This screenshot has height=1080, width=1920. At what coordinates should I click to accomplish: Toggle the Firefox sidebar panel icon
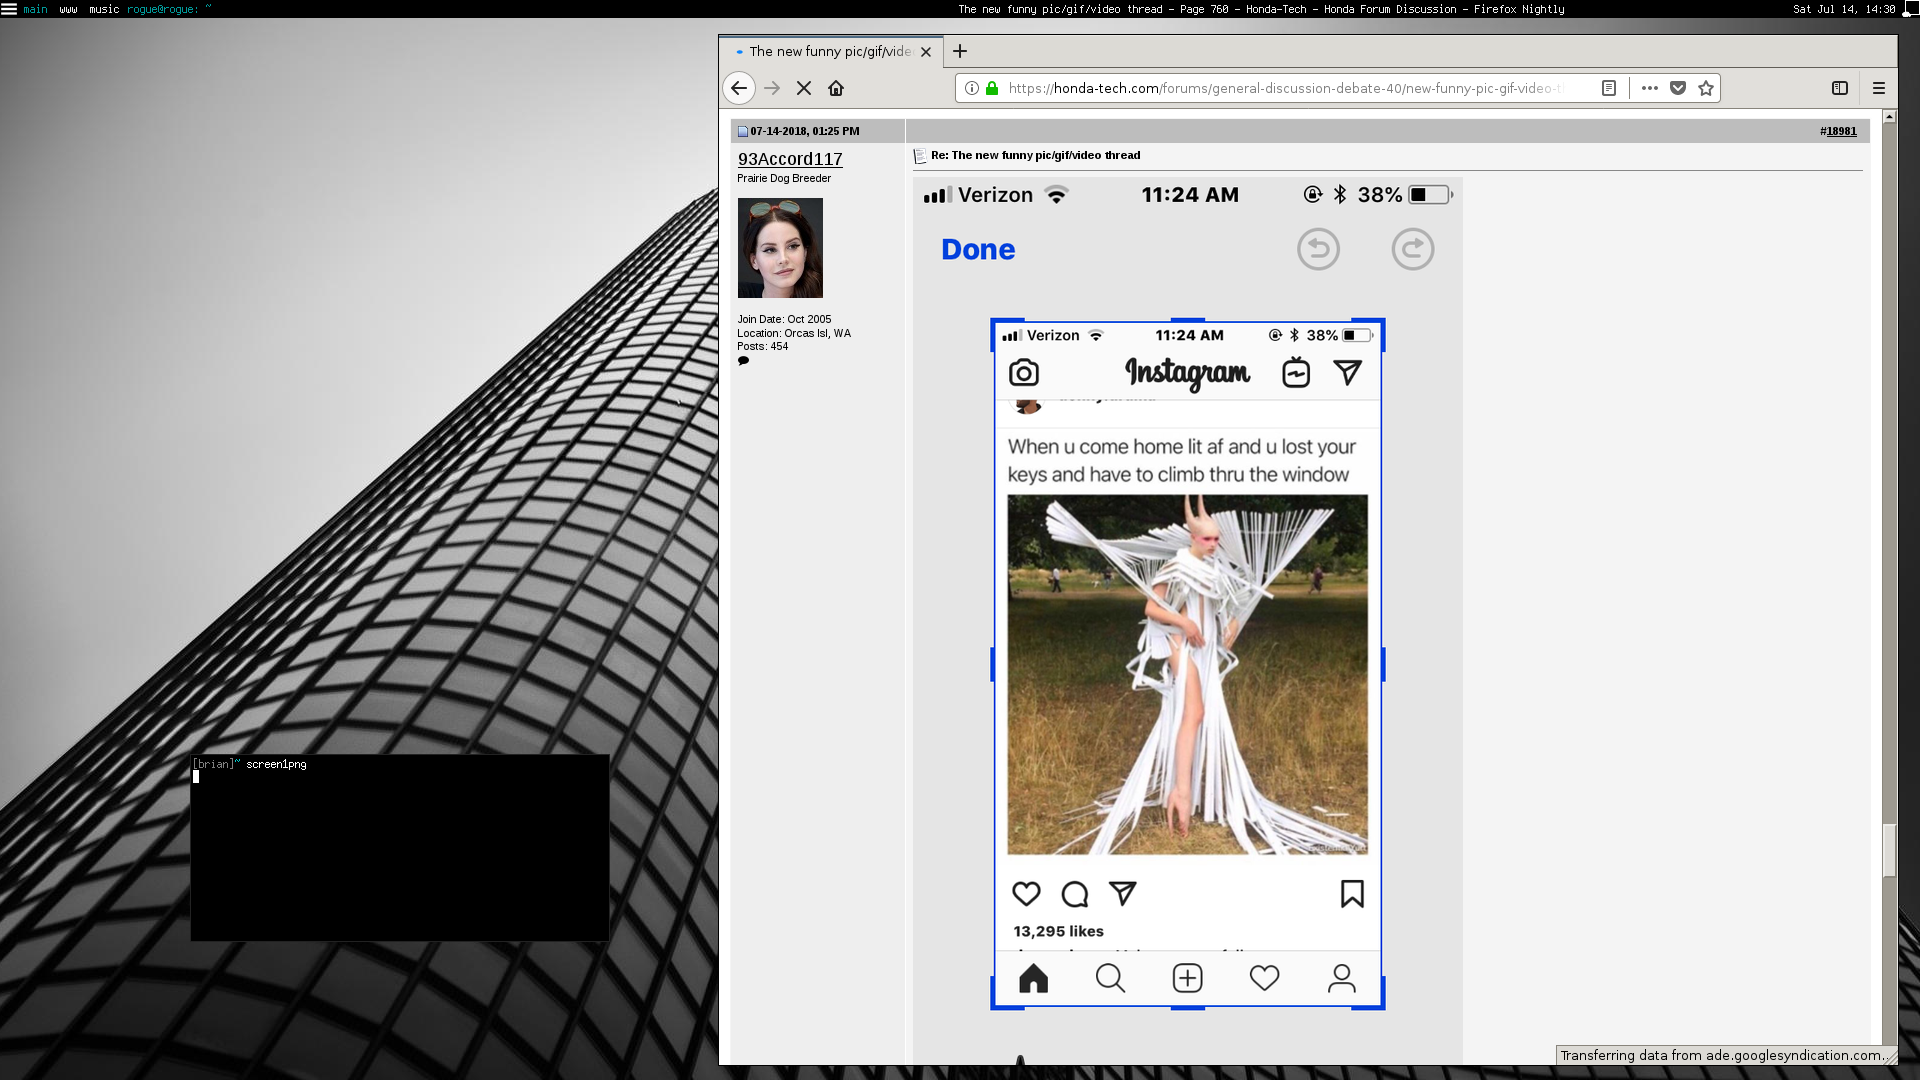pos(1840,88)
